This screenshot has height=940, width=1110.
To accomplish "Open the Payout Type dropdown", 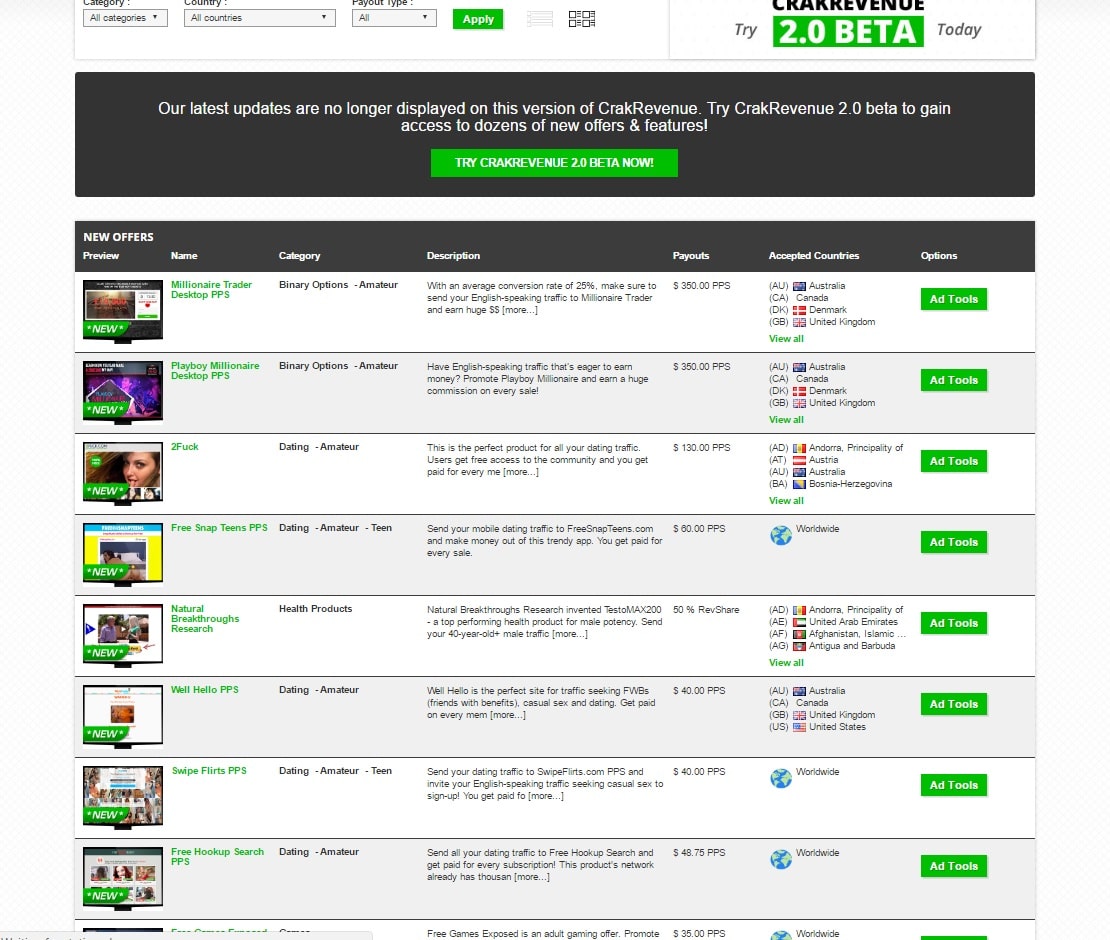I will pyautogui.click(x=394, y=18).
